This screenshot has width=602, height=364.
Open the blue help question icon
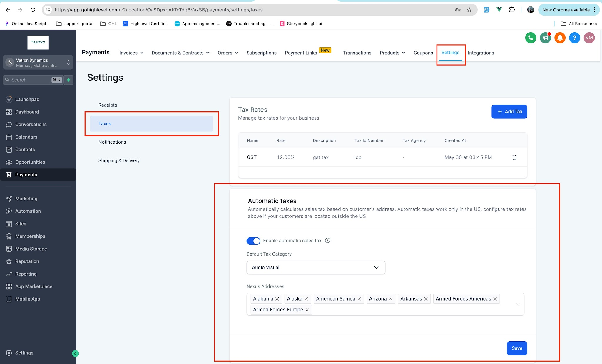pos(574,38)
